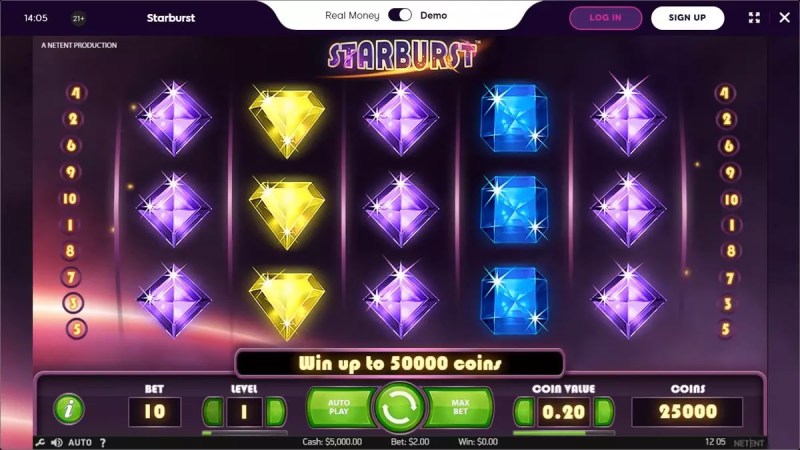Decrease bet level with left arrow
Viewport: 800px width, 450px height.
click(x=213, y=411)
